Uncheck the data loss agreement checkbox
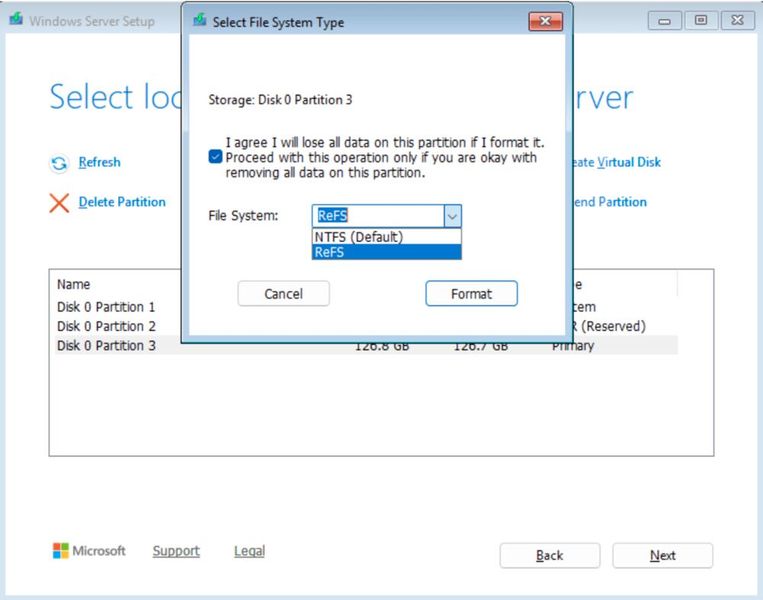The width and height of the screenshot is (763, 600). (x=215, y=157)
